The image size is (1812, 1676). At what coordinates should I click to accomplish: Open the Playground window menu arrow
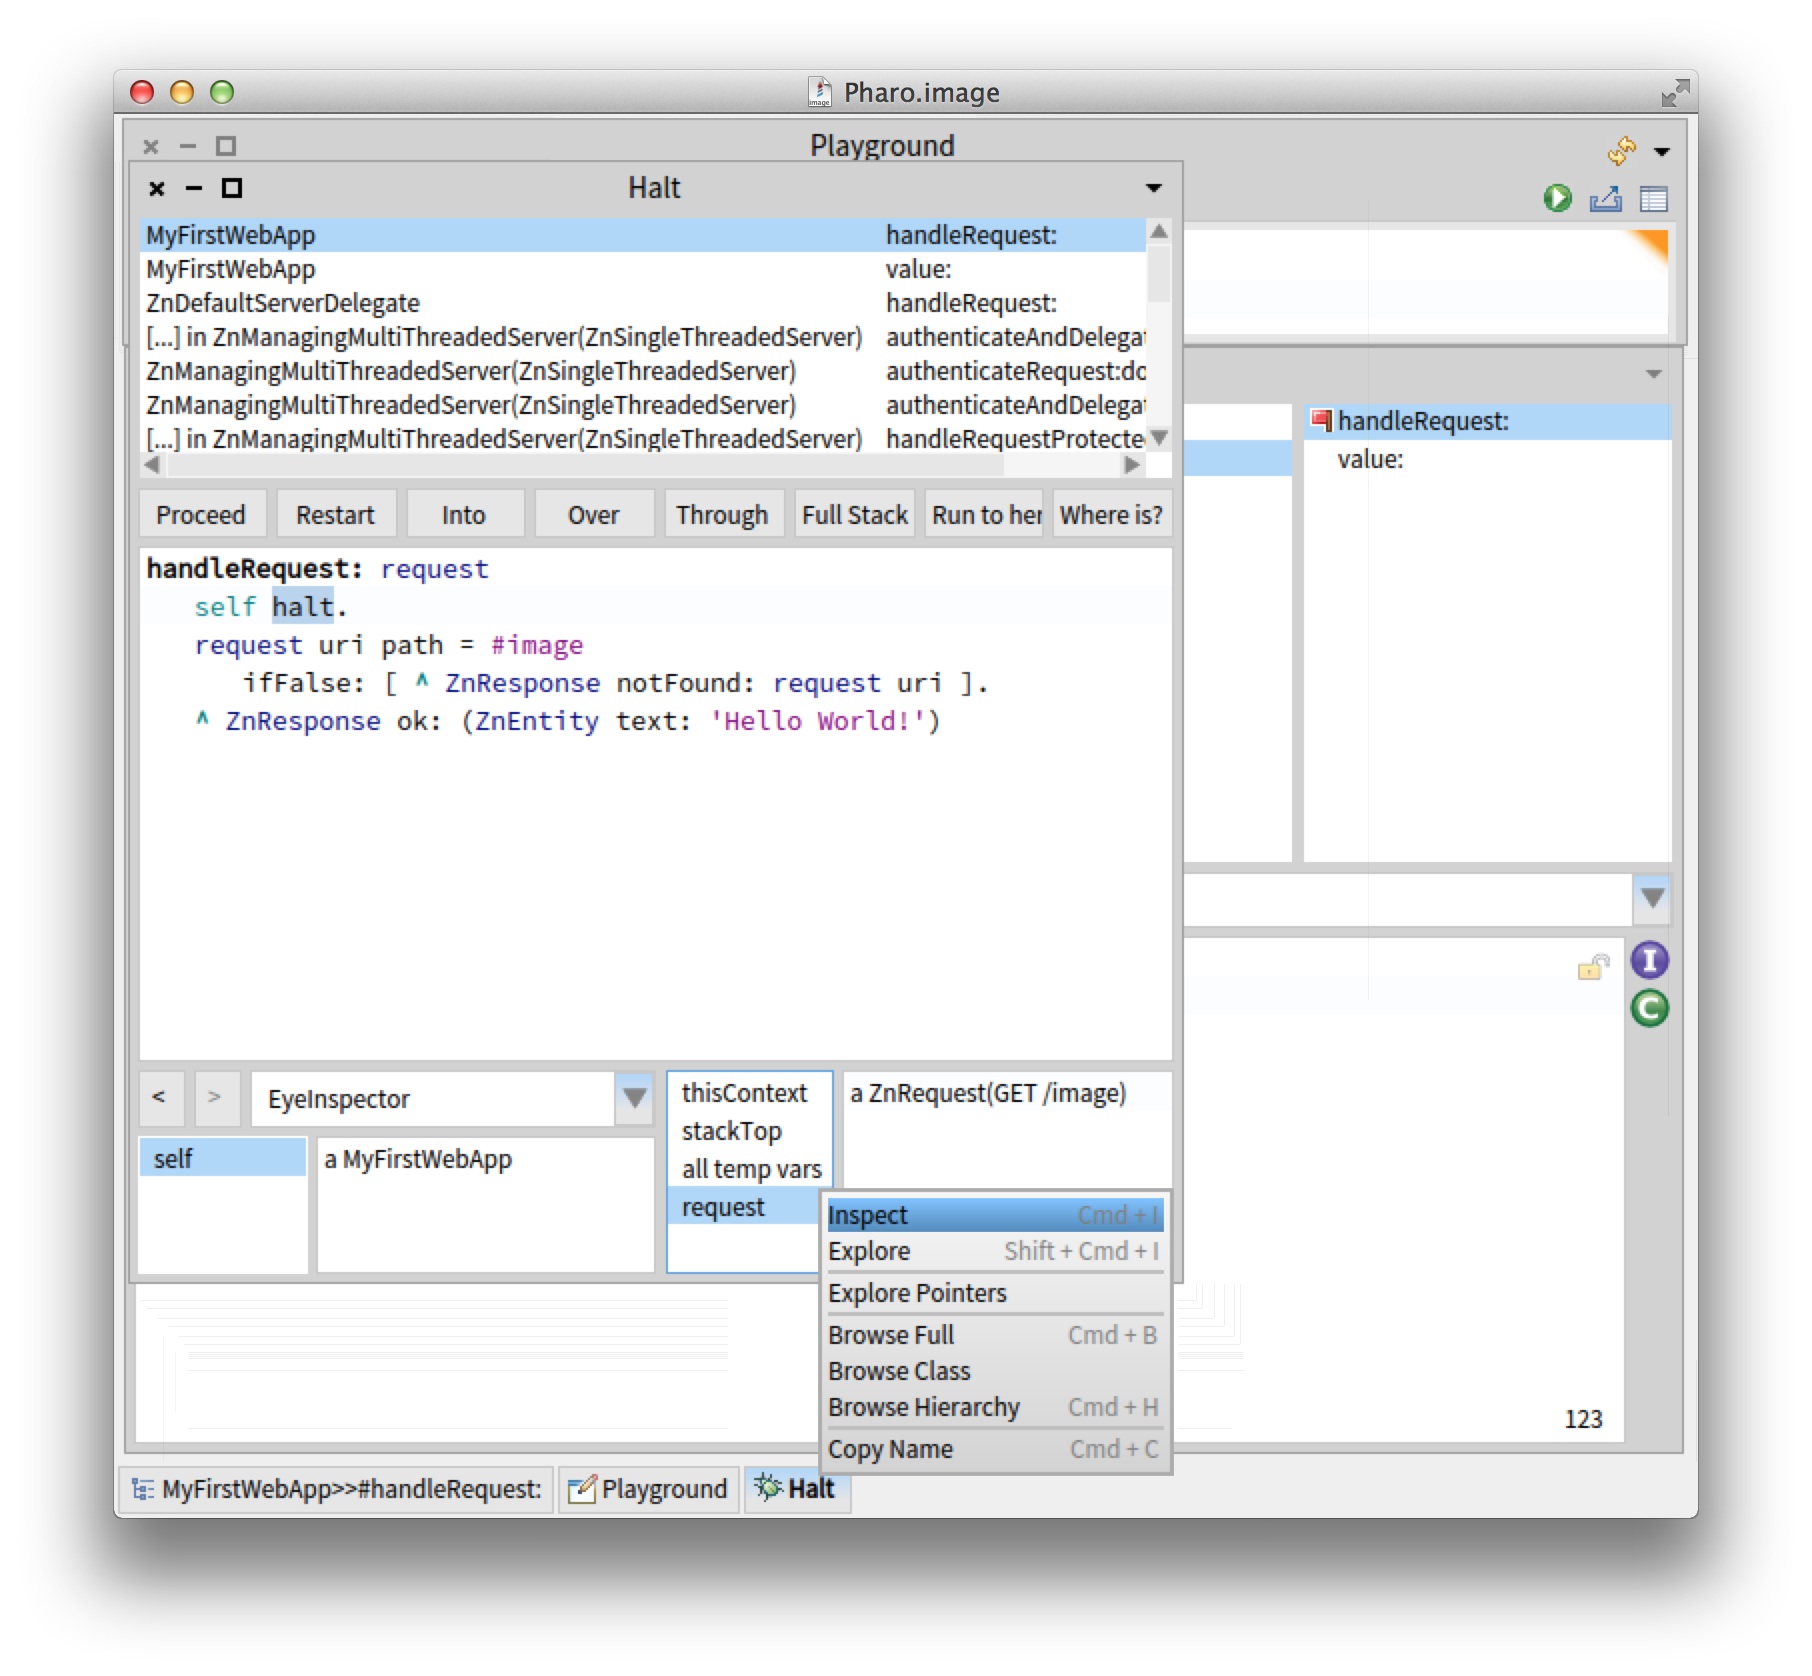(x=1661, y=152)
